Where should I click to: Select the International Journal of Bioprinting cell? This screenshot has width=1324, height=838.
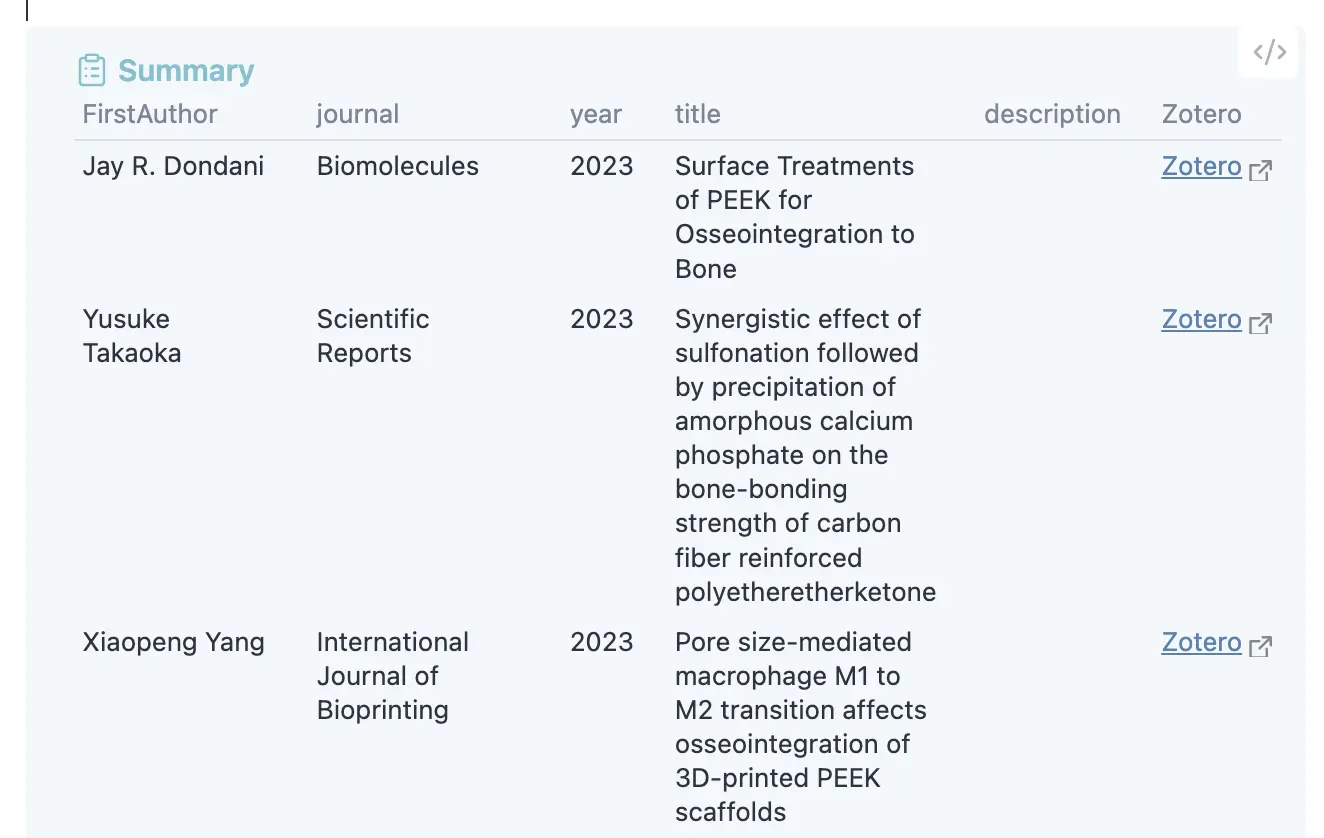(x=392, y=676)
